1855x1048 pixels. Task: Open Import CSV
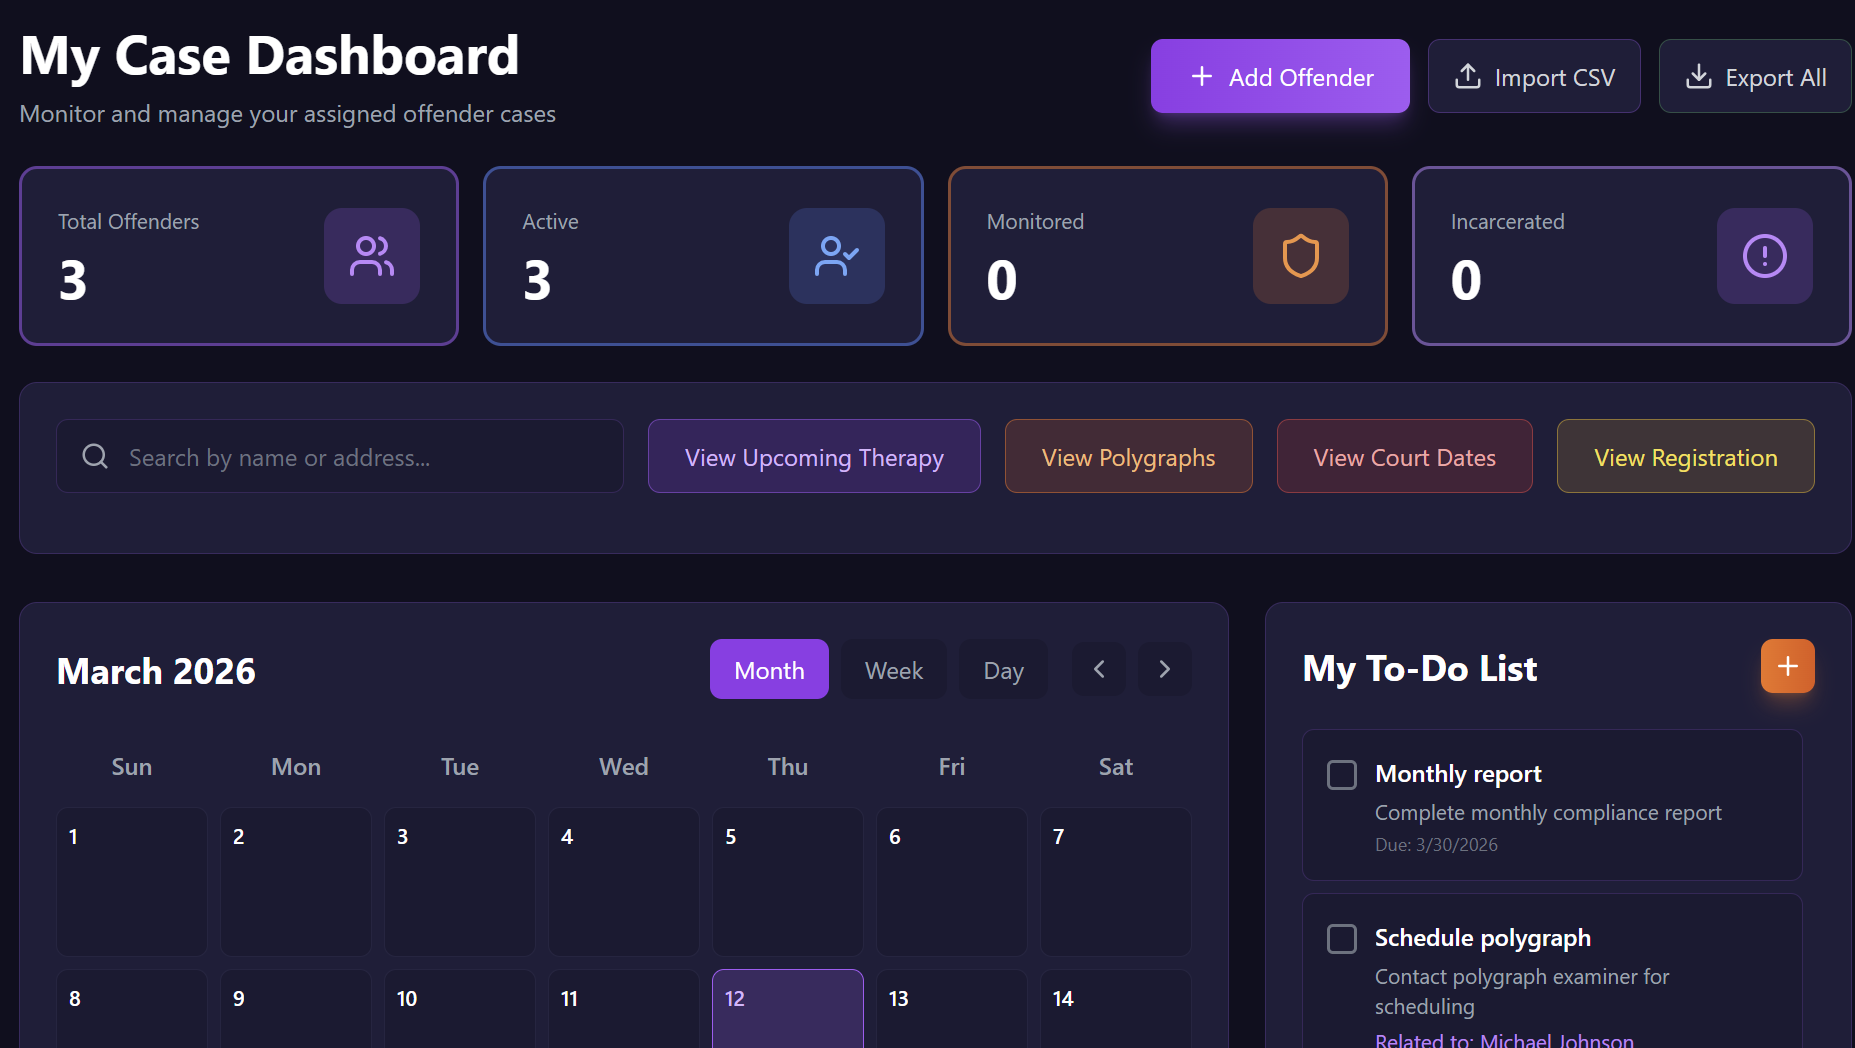tap(1534, 76)
